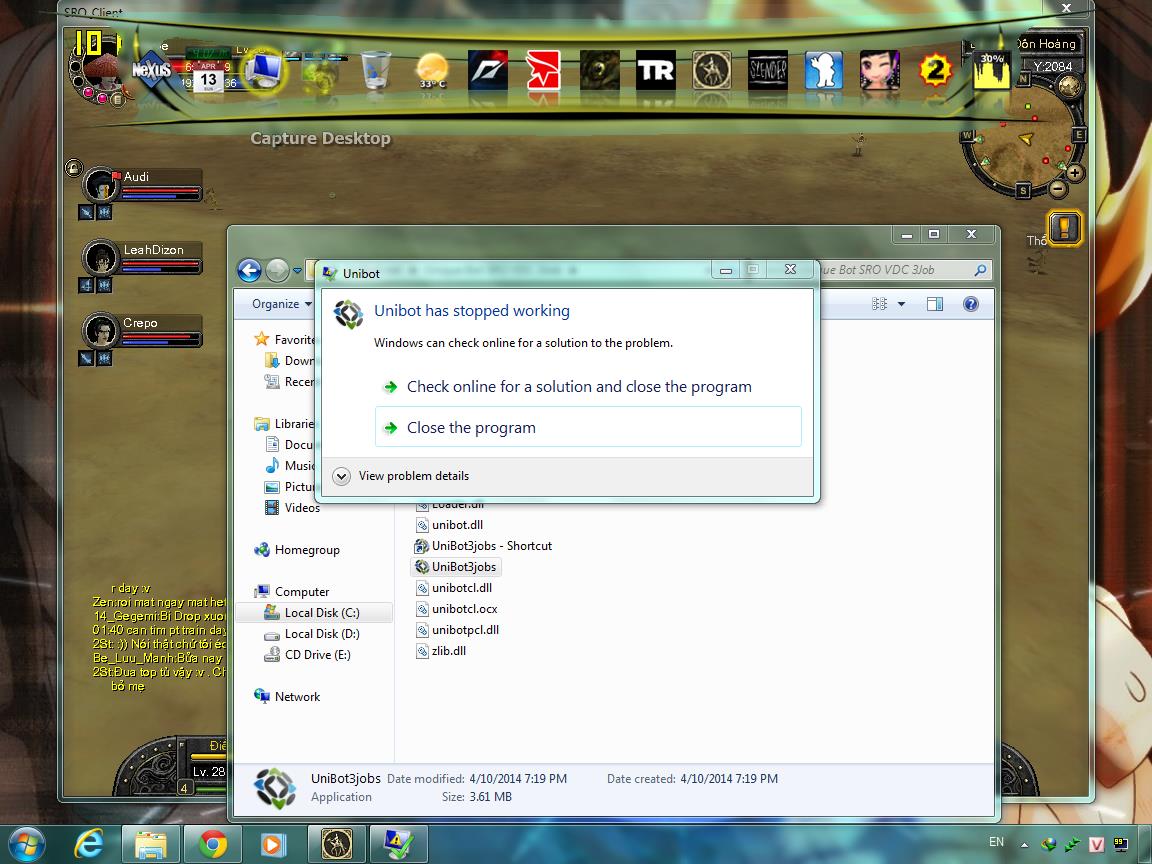Zoom out the game minimap
Image resolution: width=1152 pixels, height=864 pixels.
(1058, 190)
